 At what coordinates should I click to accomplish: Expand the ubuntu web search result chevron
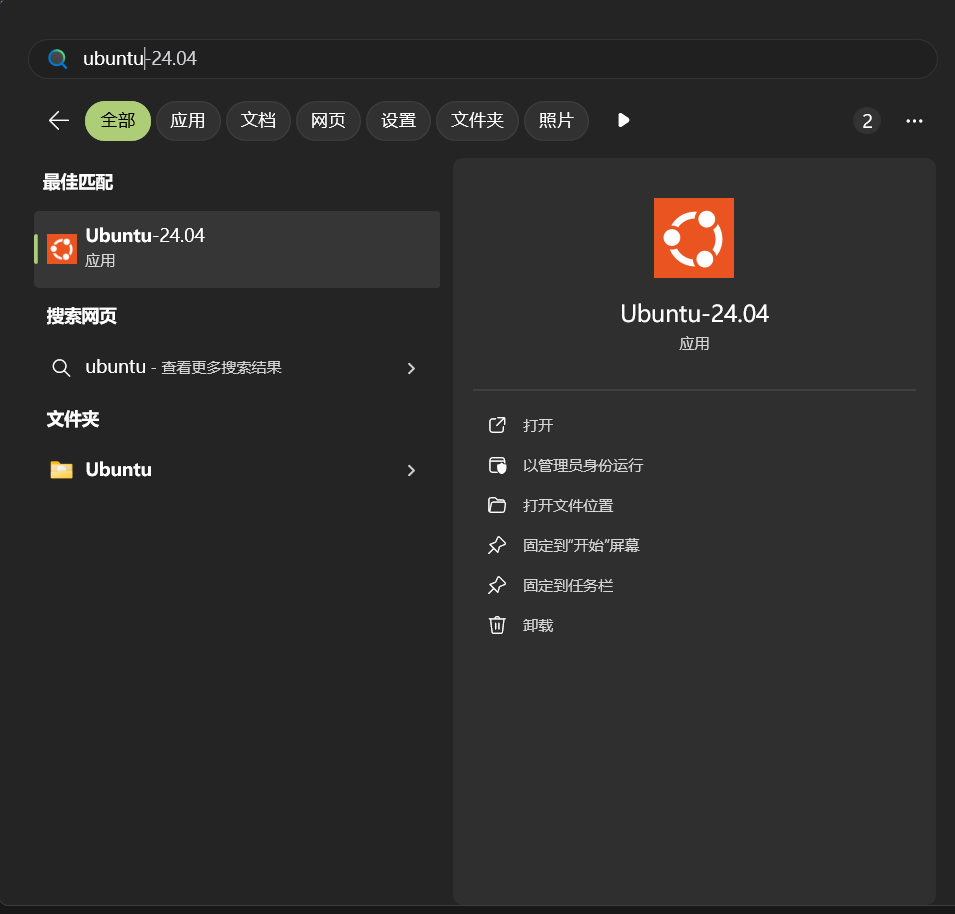point(411,368)
